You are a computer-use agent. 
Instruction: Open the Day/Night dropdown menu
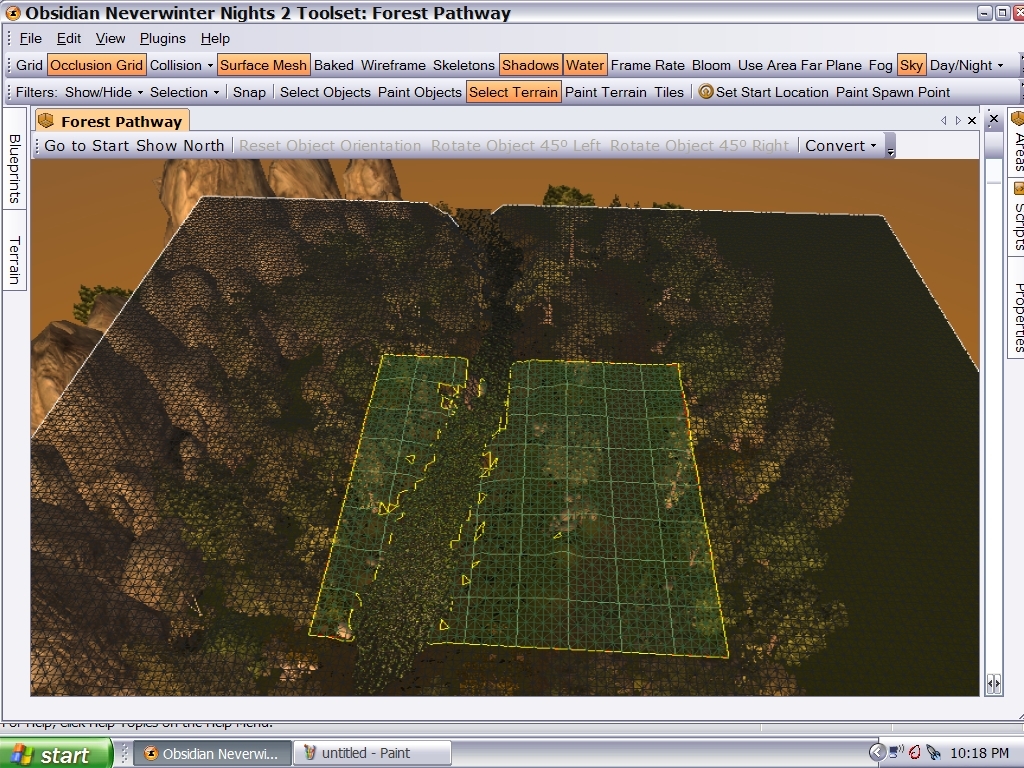pos(966,65)
